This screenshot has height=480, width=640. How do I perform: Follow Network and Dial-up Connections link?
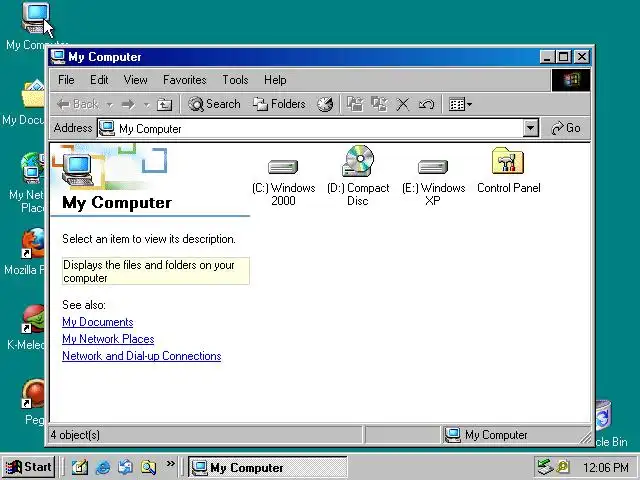click(x=142, y=356)
